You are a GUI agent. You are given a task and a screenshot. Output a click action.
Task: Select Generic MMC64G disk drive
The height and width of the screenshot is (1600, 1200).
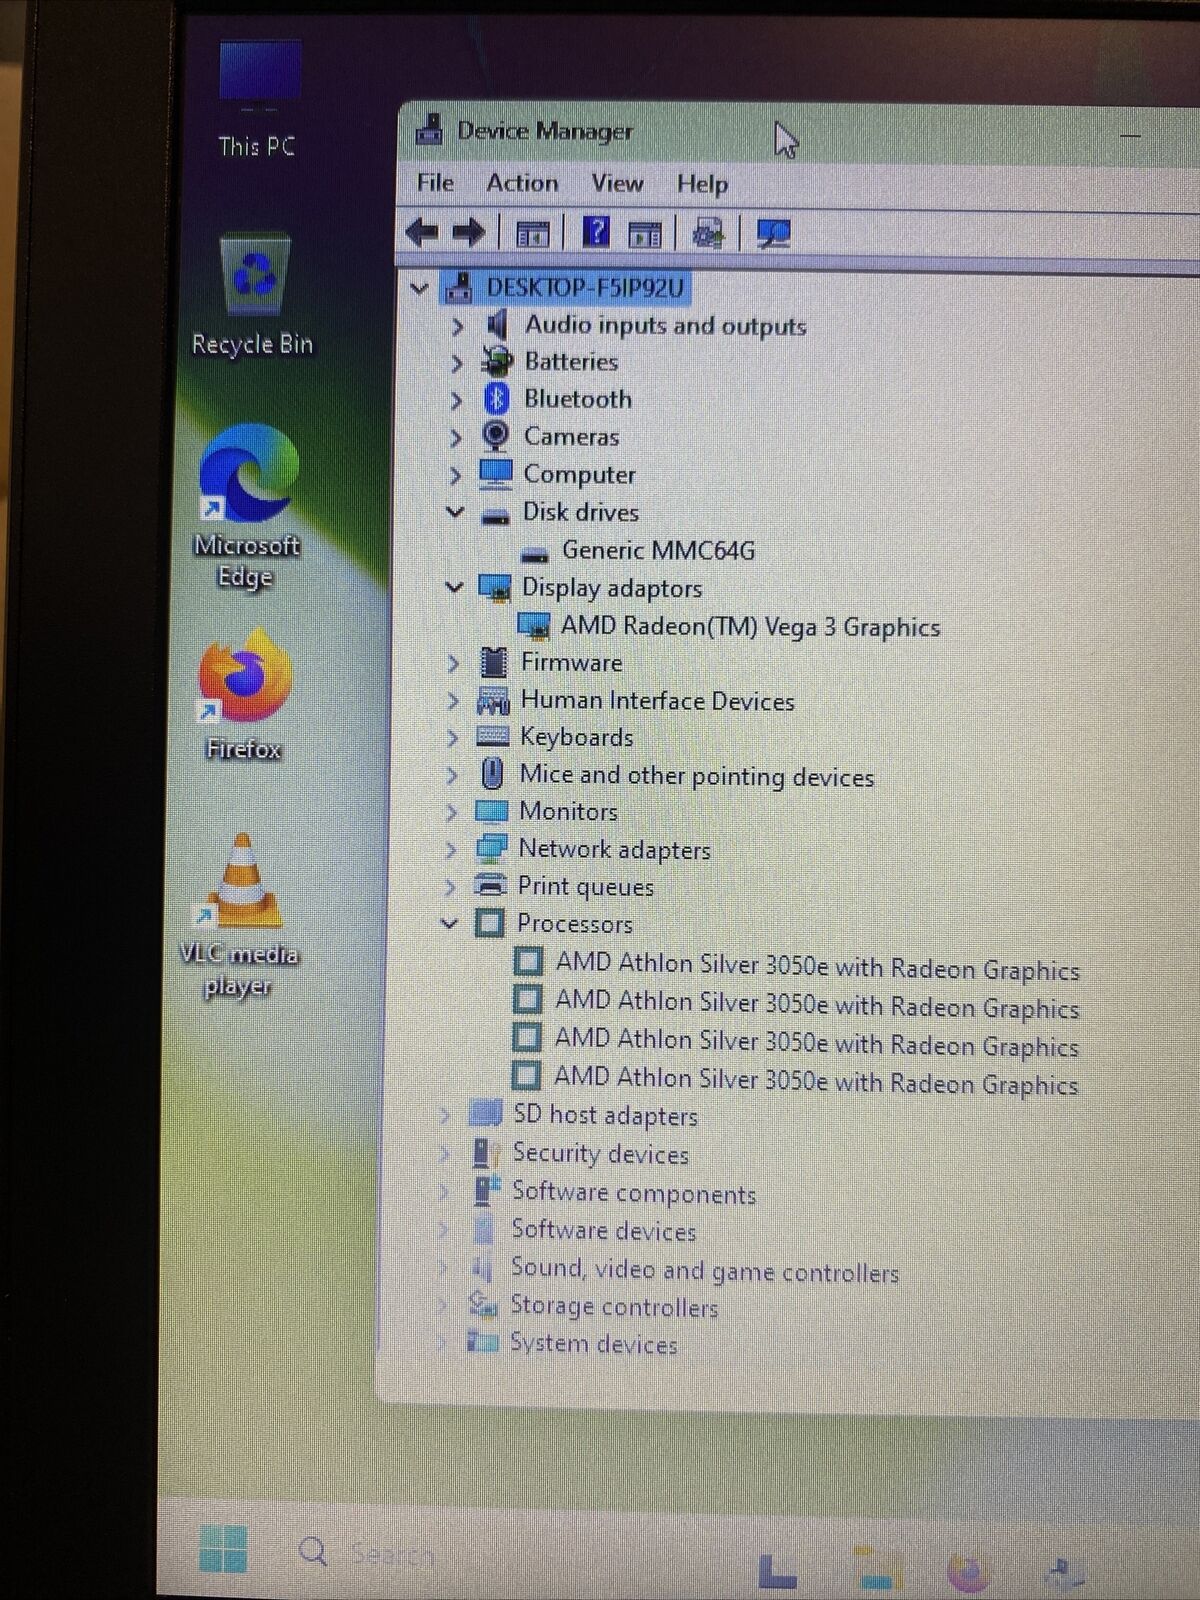pos(658,550)
